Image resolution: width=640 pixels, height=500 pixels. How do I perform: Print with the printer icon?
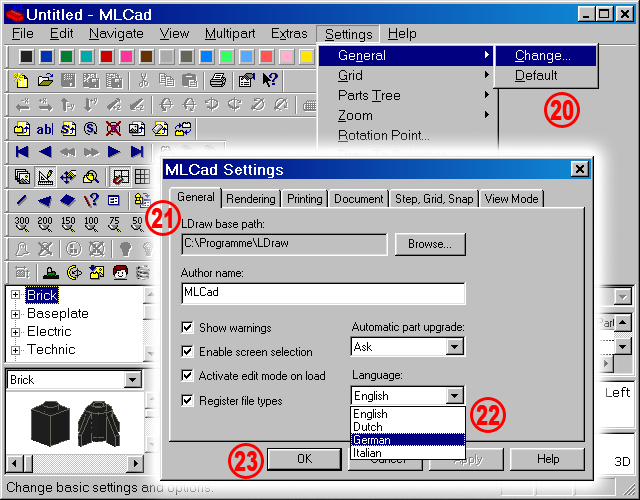click(218, 80)
